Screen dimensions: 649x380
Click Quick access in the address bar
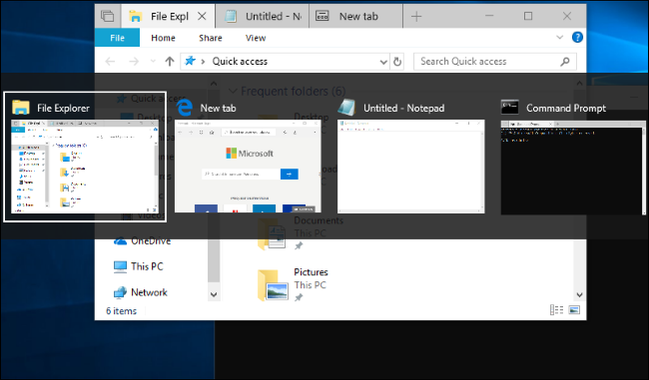(240, 62)
